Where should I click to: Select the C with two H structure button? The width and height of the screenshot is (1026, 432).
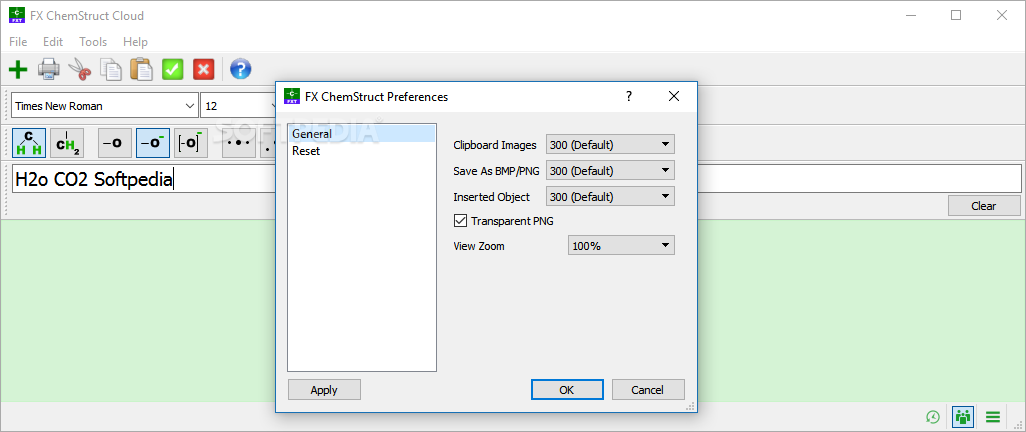tap(29, 143)
